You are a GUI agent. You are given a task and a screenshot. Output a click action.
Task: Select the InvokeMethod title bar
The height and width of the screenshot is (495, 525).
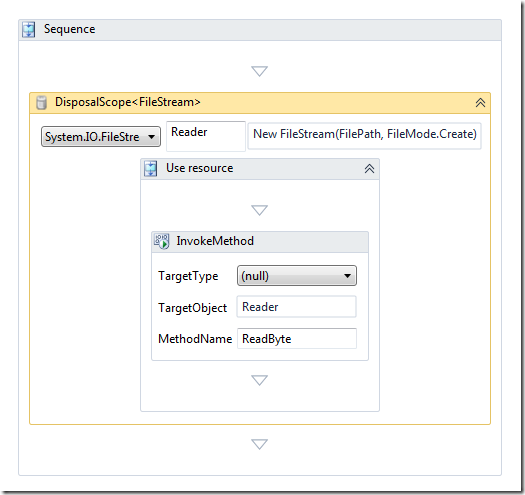[x=260, y=241]
